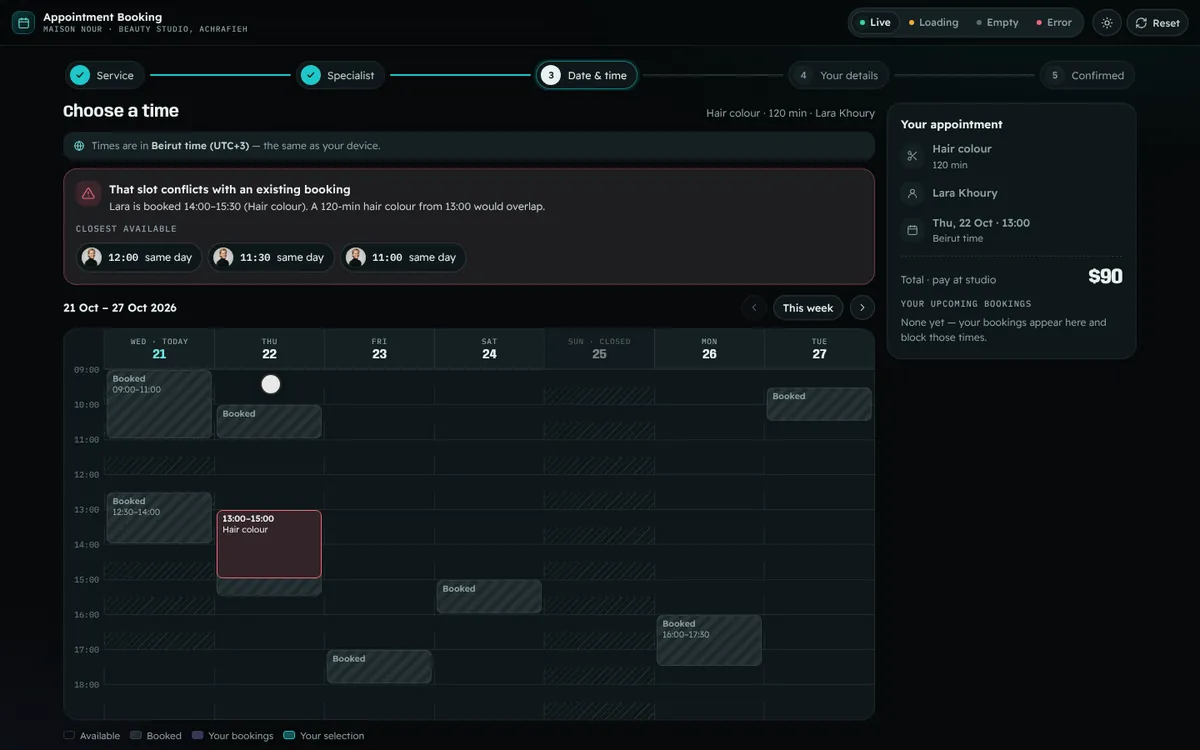Go to the next week
The height and width of the screenshot is (750, 1200).
coord(862,308)
